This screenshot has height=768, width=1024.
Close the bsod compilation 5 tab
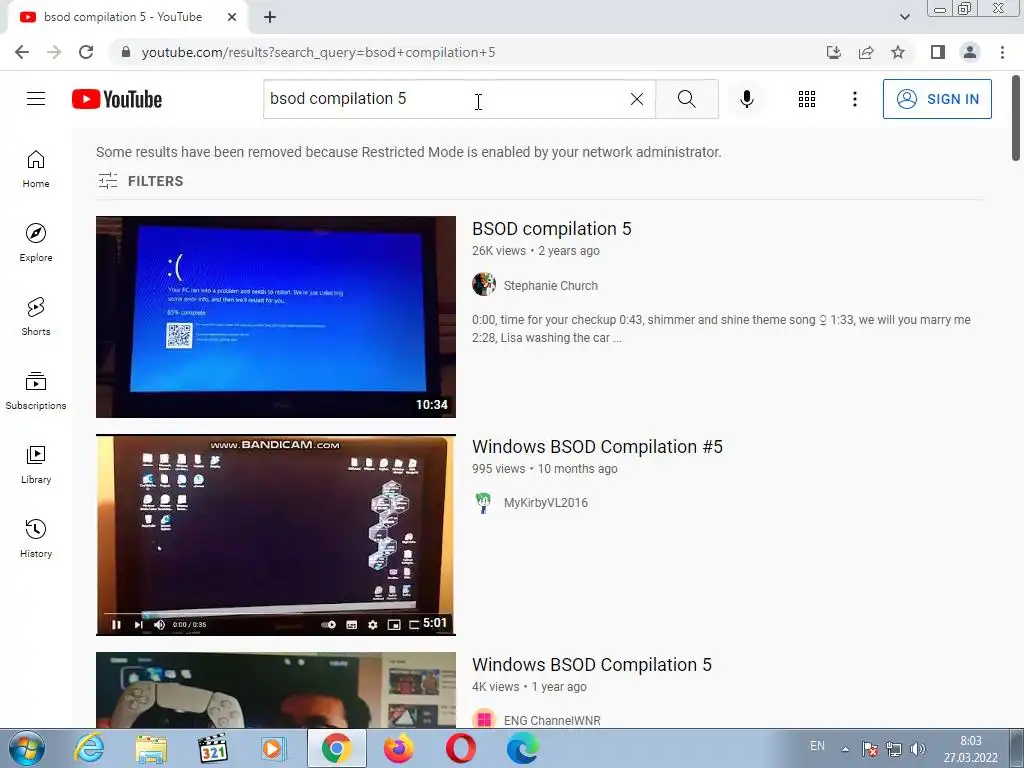pyautogui.click(x=232, y=17)
